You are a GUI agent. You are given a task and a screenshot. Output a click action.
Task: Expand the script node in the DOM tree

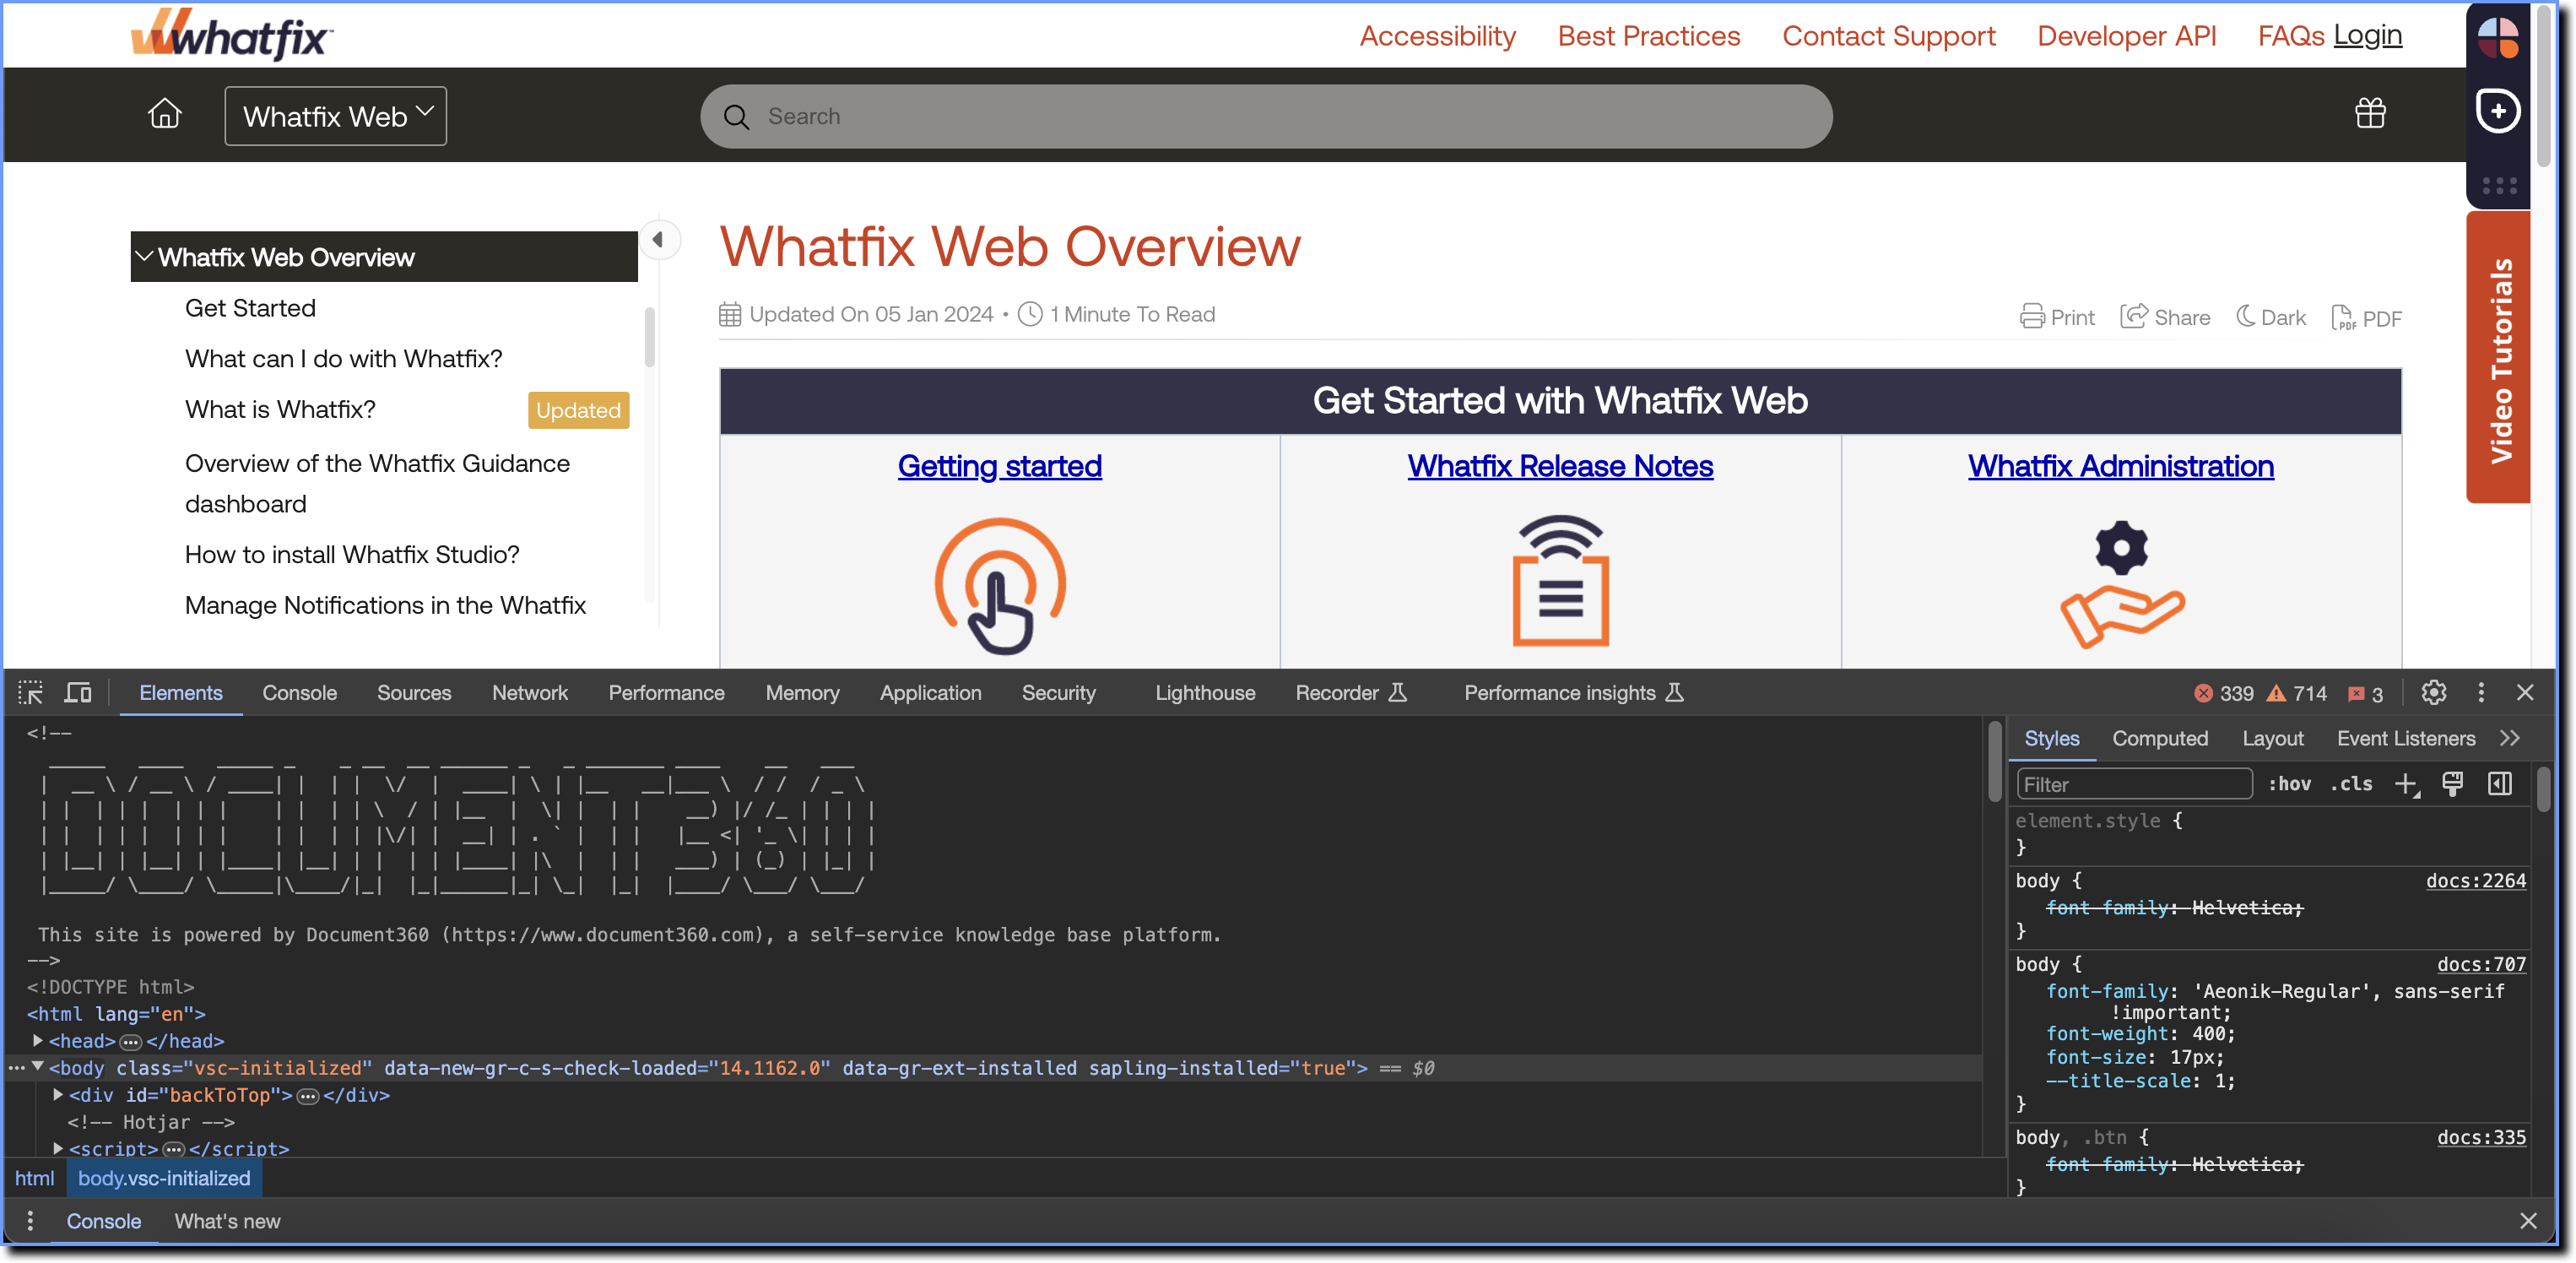(58, 1147)
